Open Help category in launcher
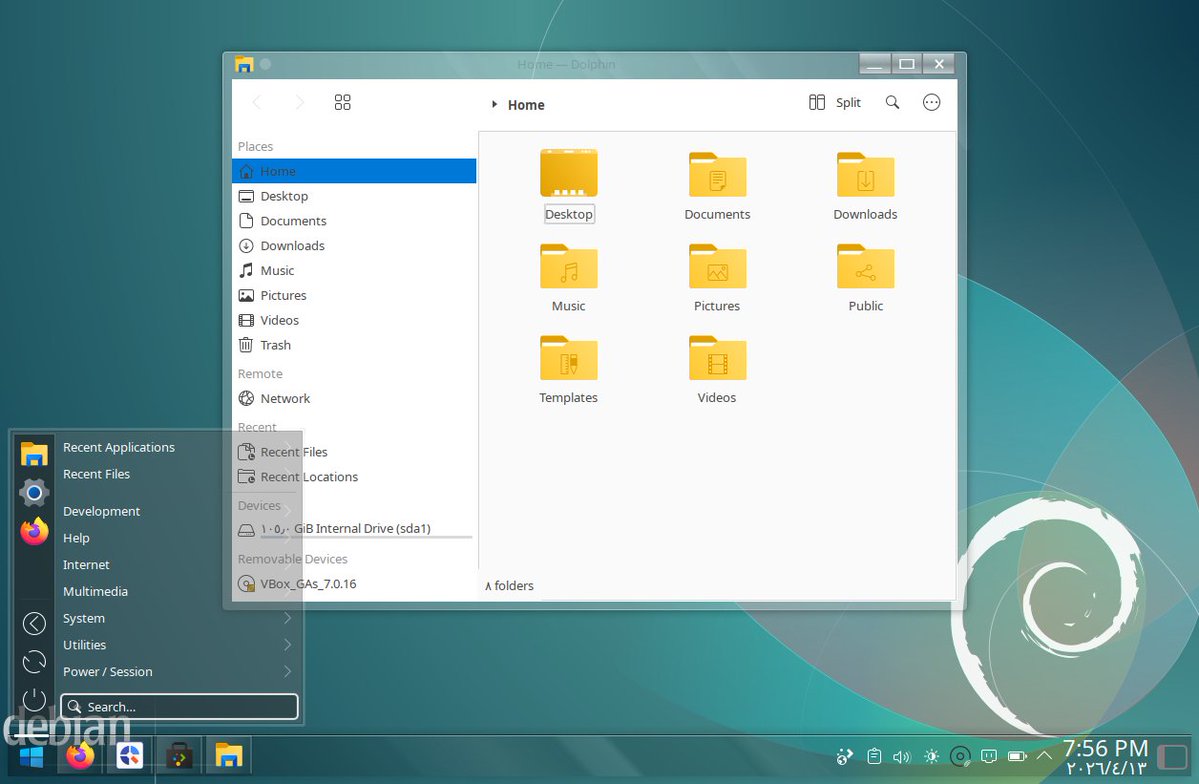 (178, 538)
